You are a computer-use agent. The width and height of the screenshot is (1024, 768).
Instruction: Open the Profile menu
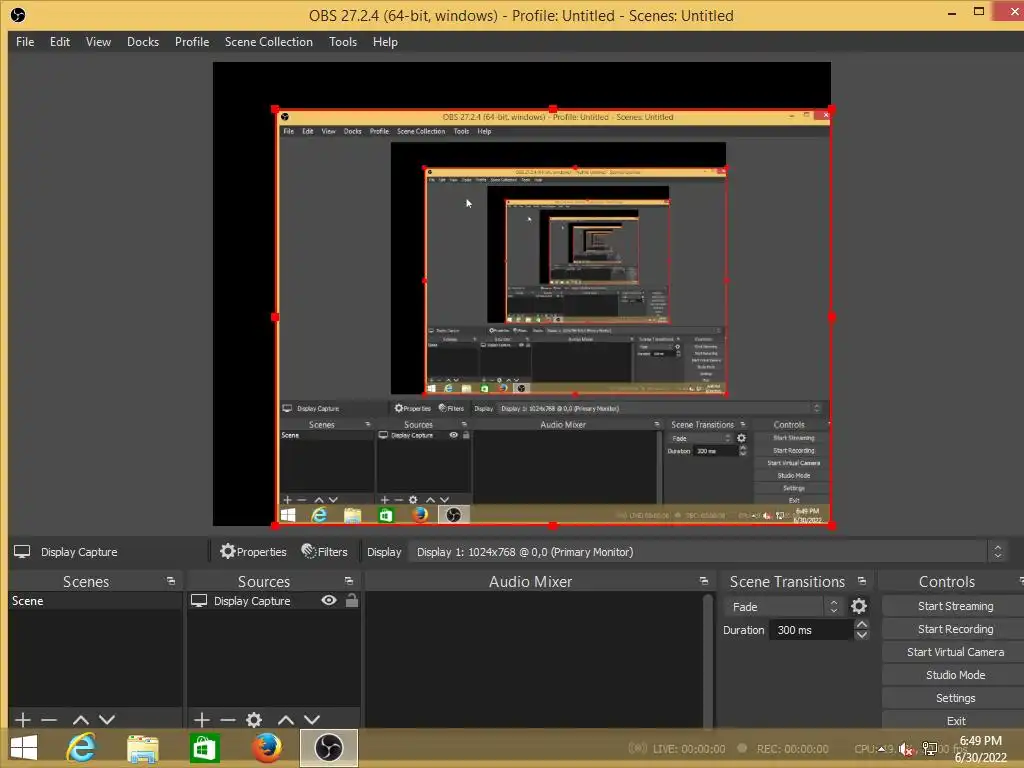pos(192,42)
